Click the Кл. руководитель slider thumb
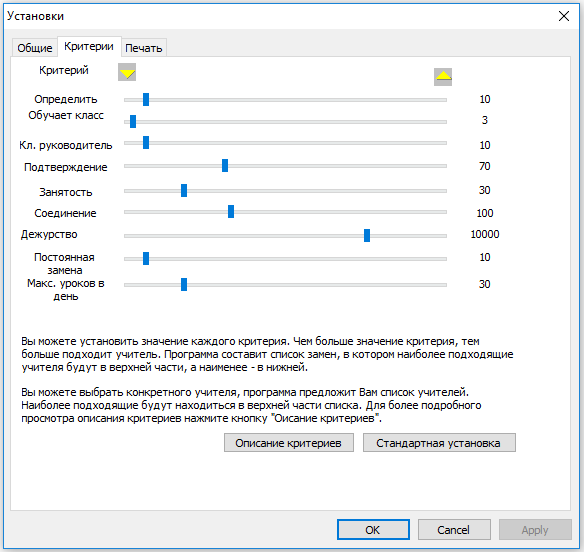584x552 pixels. [146, 142]
